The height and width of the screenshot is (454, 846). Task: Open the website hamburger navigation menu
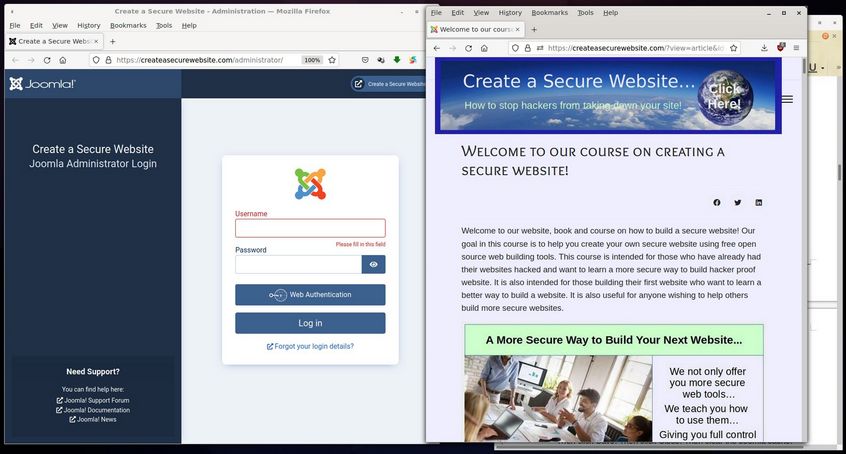tap(787, 99)
